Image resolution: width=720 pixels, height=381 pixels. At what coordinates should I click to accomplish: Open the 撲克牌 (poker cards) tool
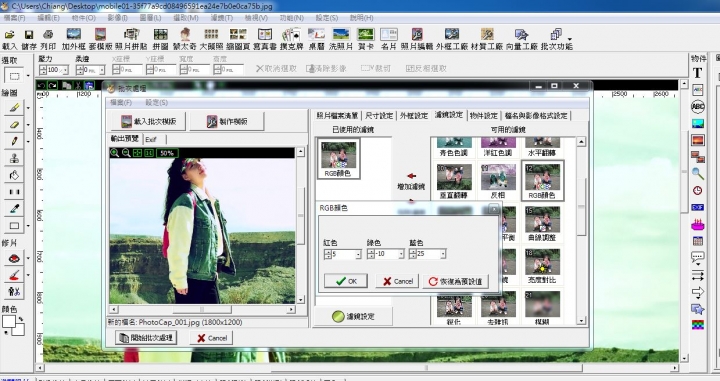pos(291,34)
